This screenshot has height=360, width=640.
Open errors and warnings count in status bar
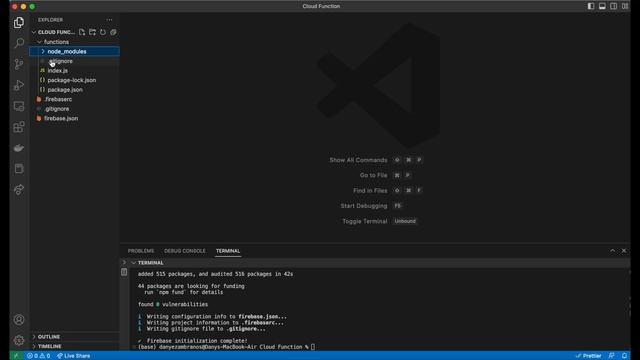[x=38, y=356]
